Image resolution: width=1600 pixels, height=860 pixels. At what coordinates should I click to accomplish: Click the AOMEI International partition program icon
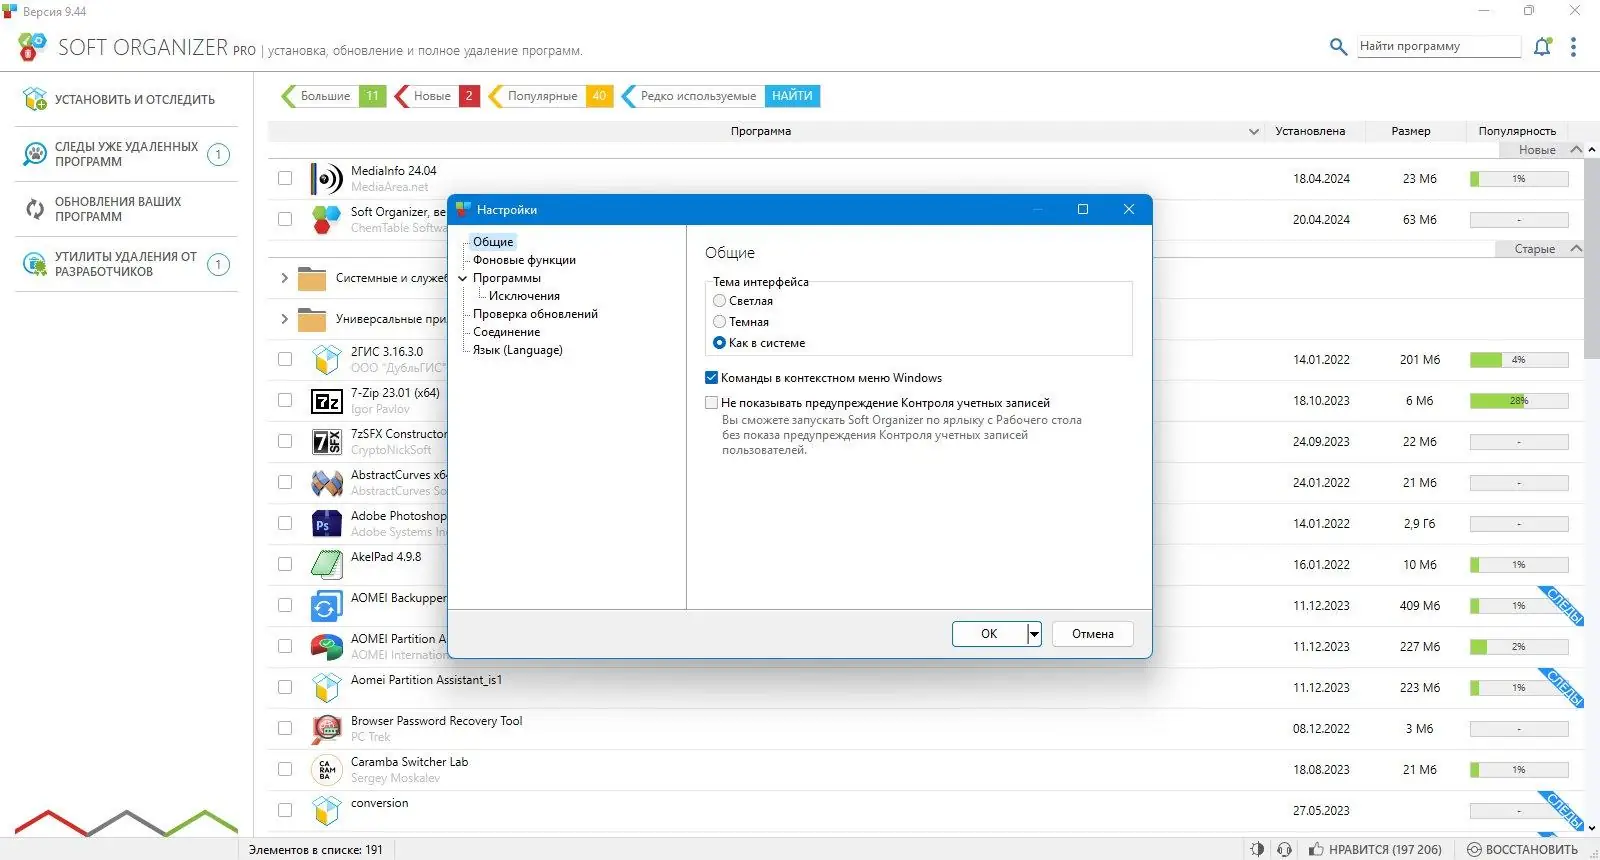click(x=326, y=647)
